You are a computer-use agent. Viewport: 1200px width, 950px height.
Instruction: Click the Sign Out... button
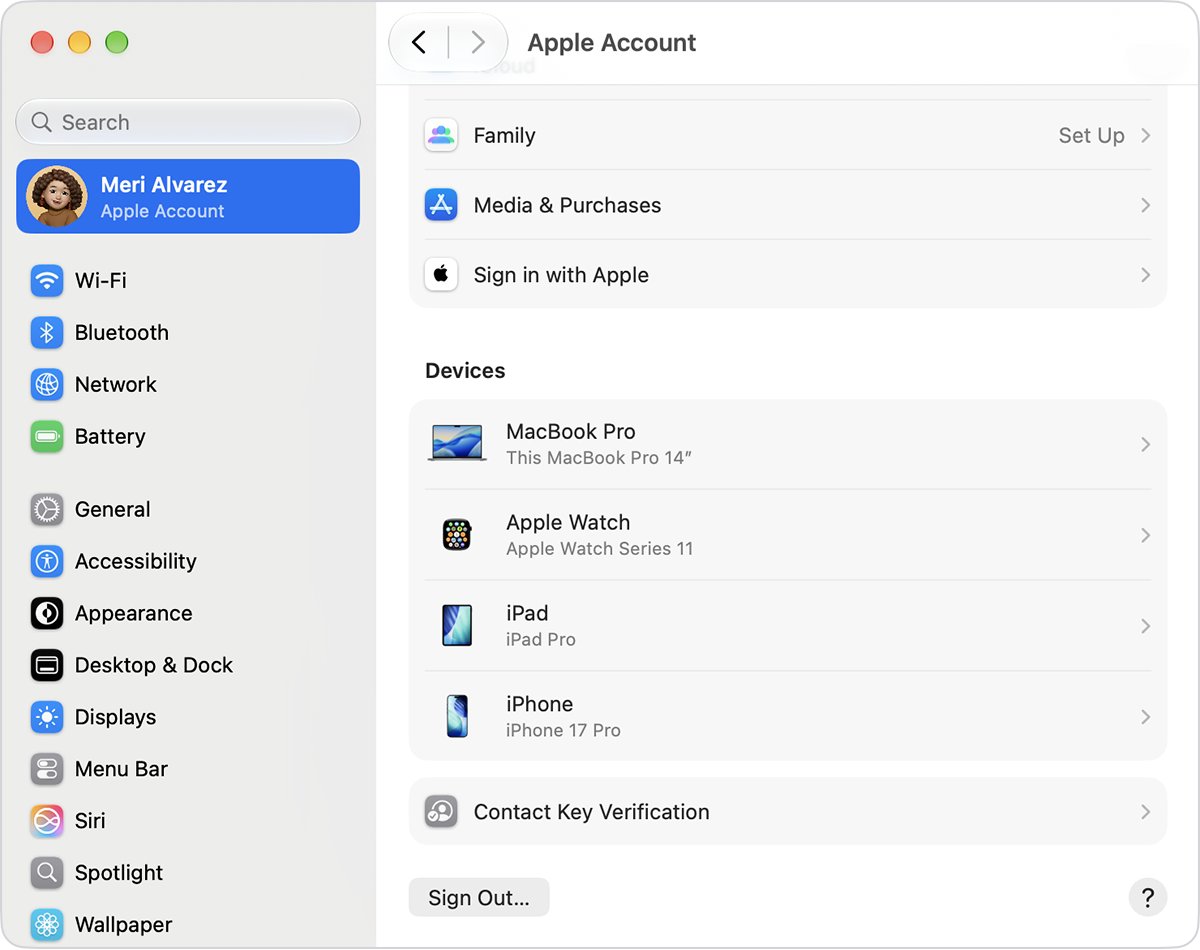479,898
